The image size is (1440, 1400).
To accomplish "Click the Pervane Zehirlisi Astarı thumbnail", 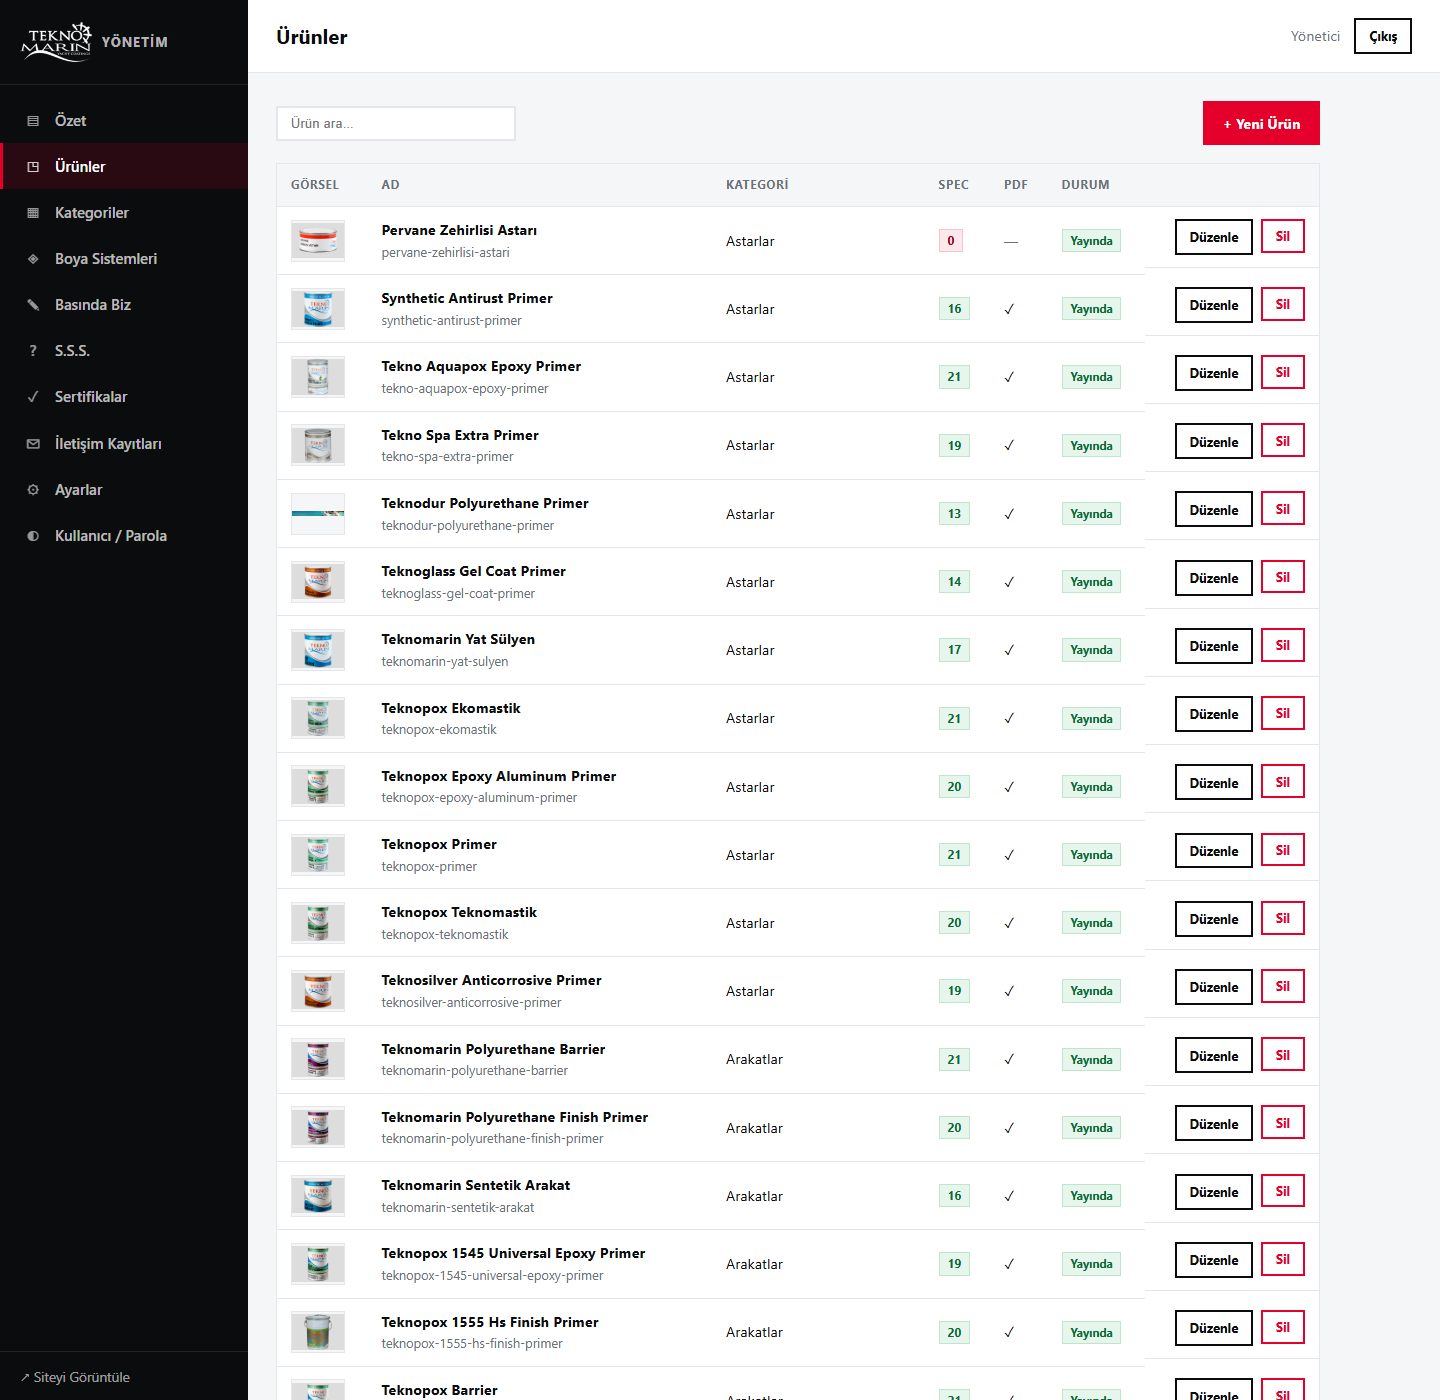I will pyautogui.click(x=318, y=241).
